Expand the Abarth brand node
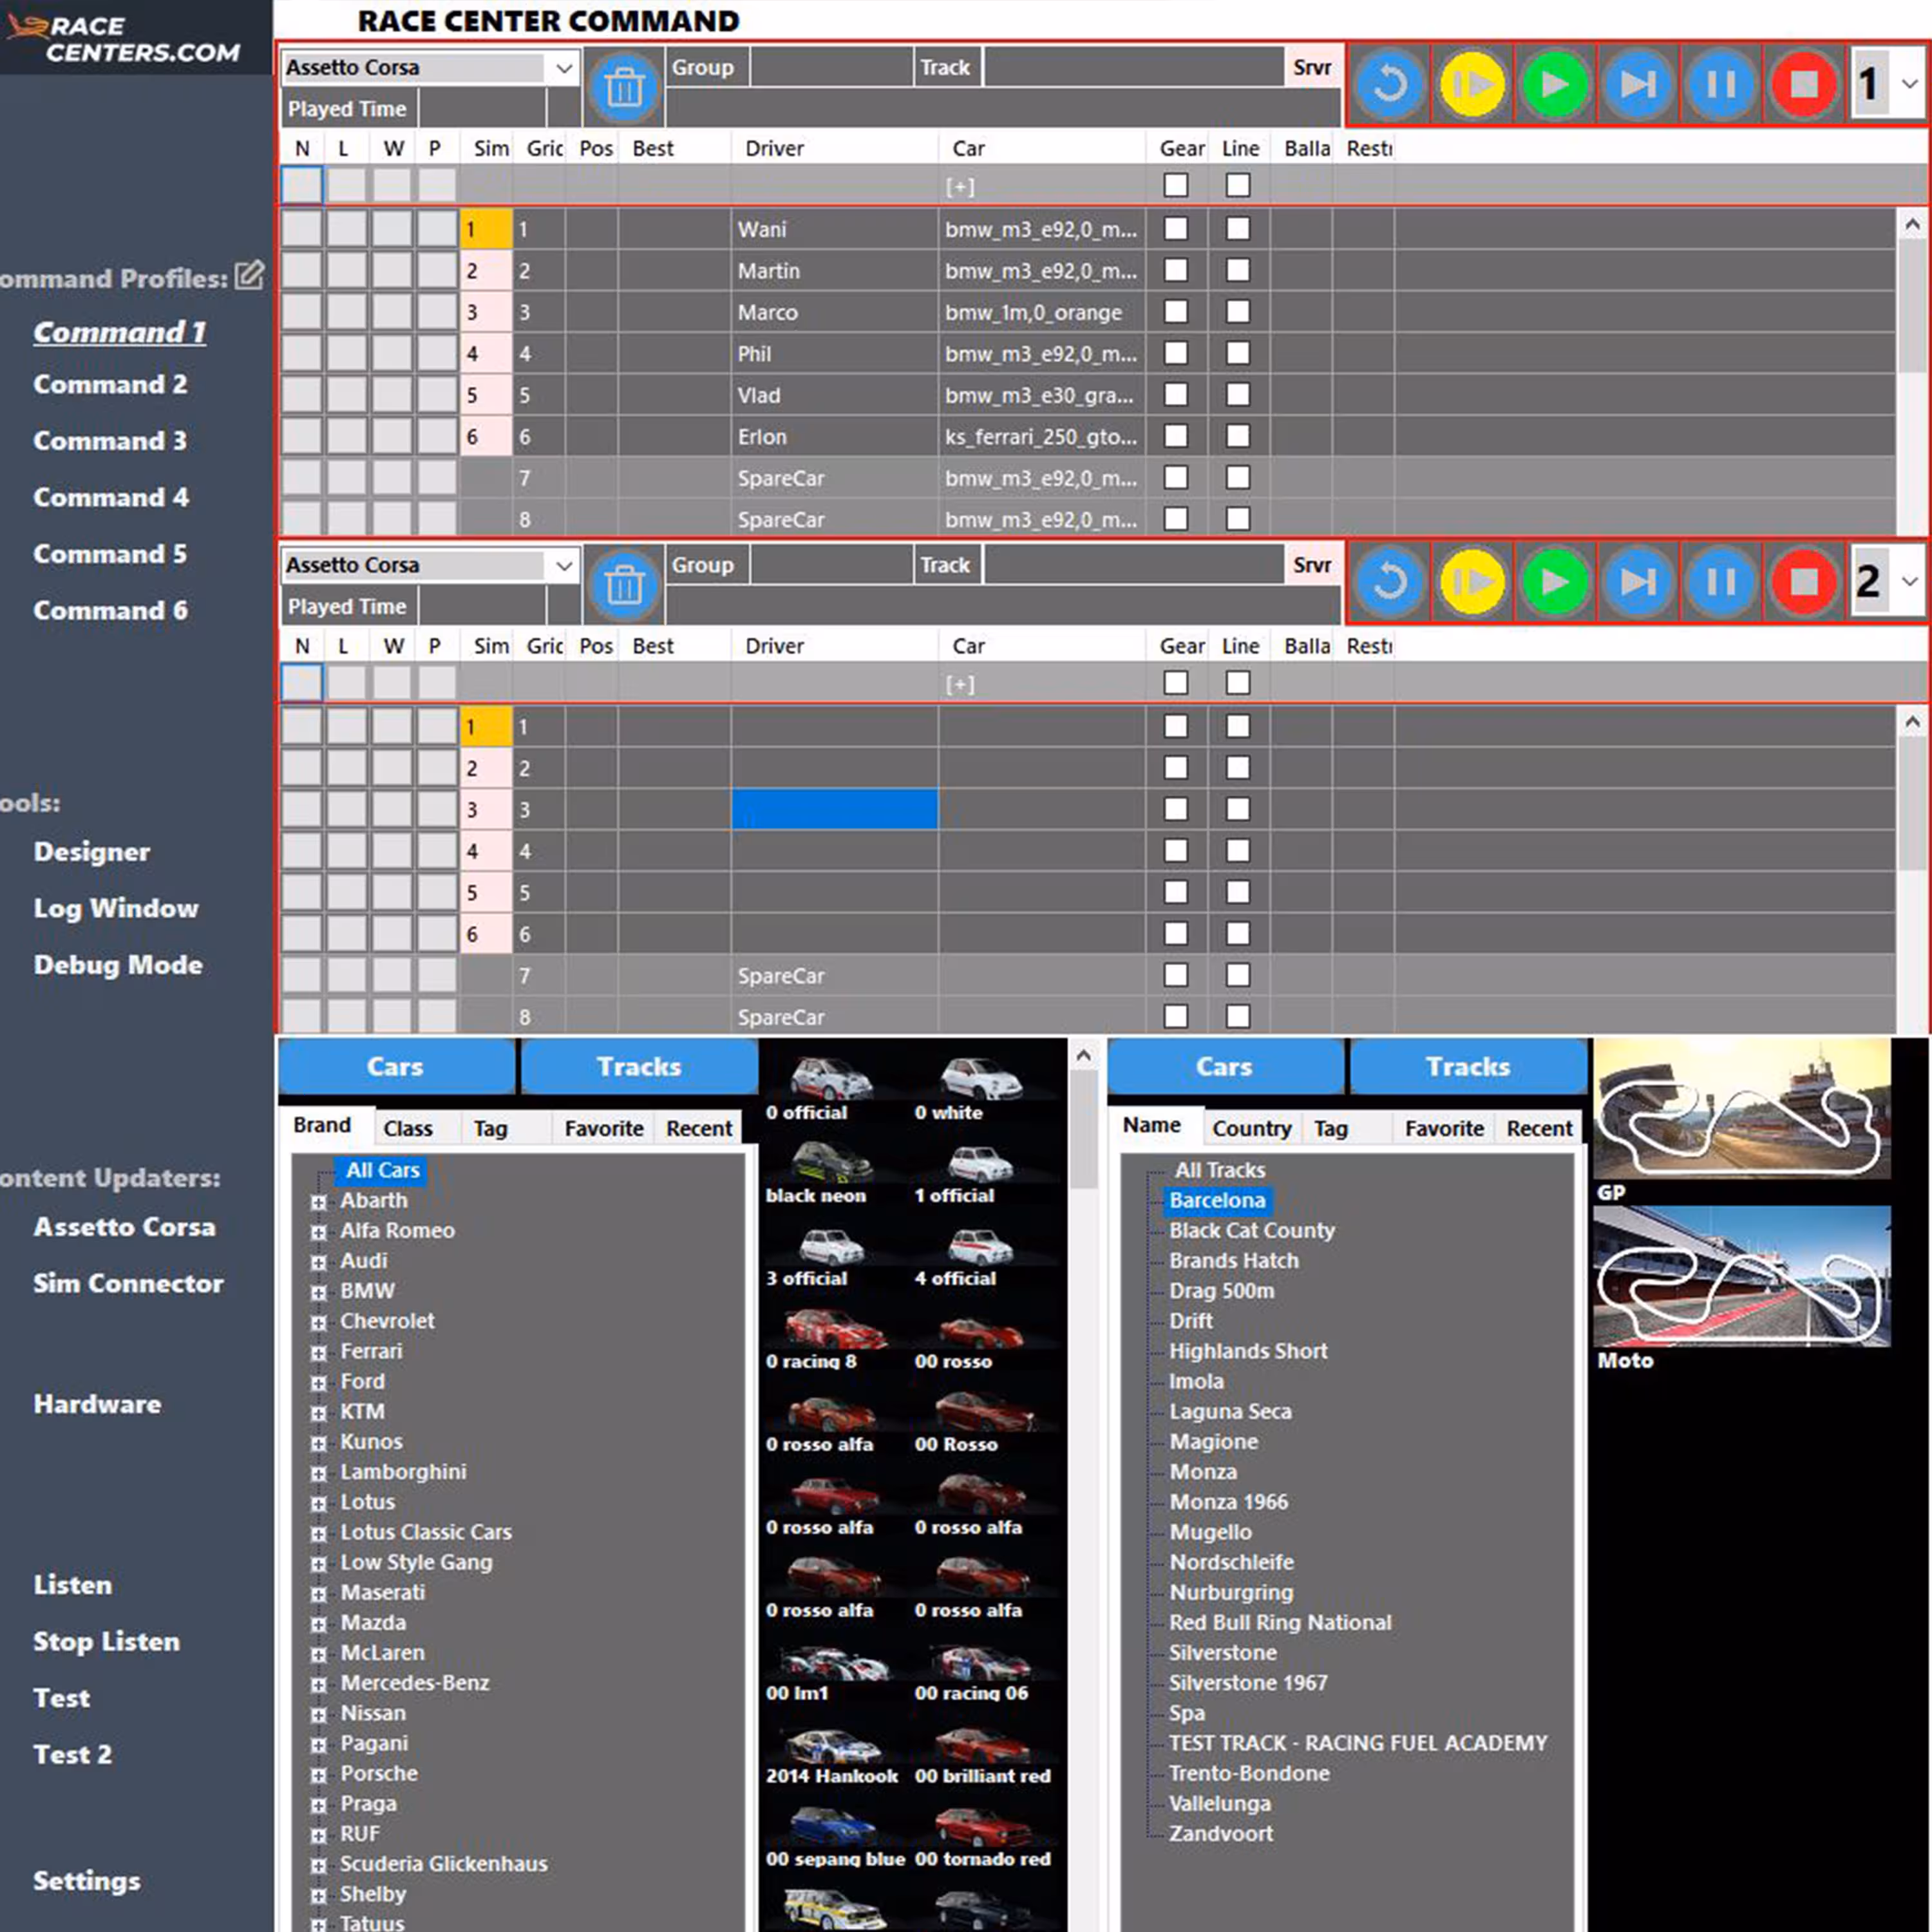Screen dimensions: 1932x1932 coord(318,1202)
